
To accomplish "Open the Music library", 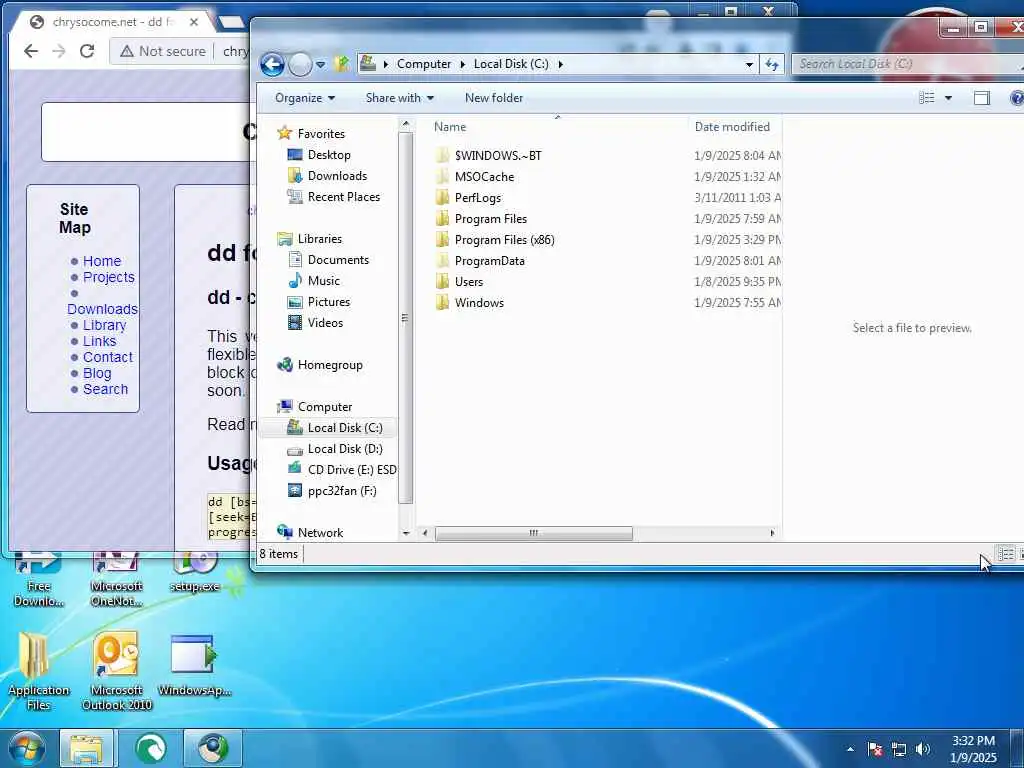I will [323, 281].
